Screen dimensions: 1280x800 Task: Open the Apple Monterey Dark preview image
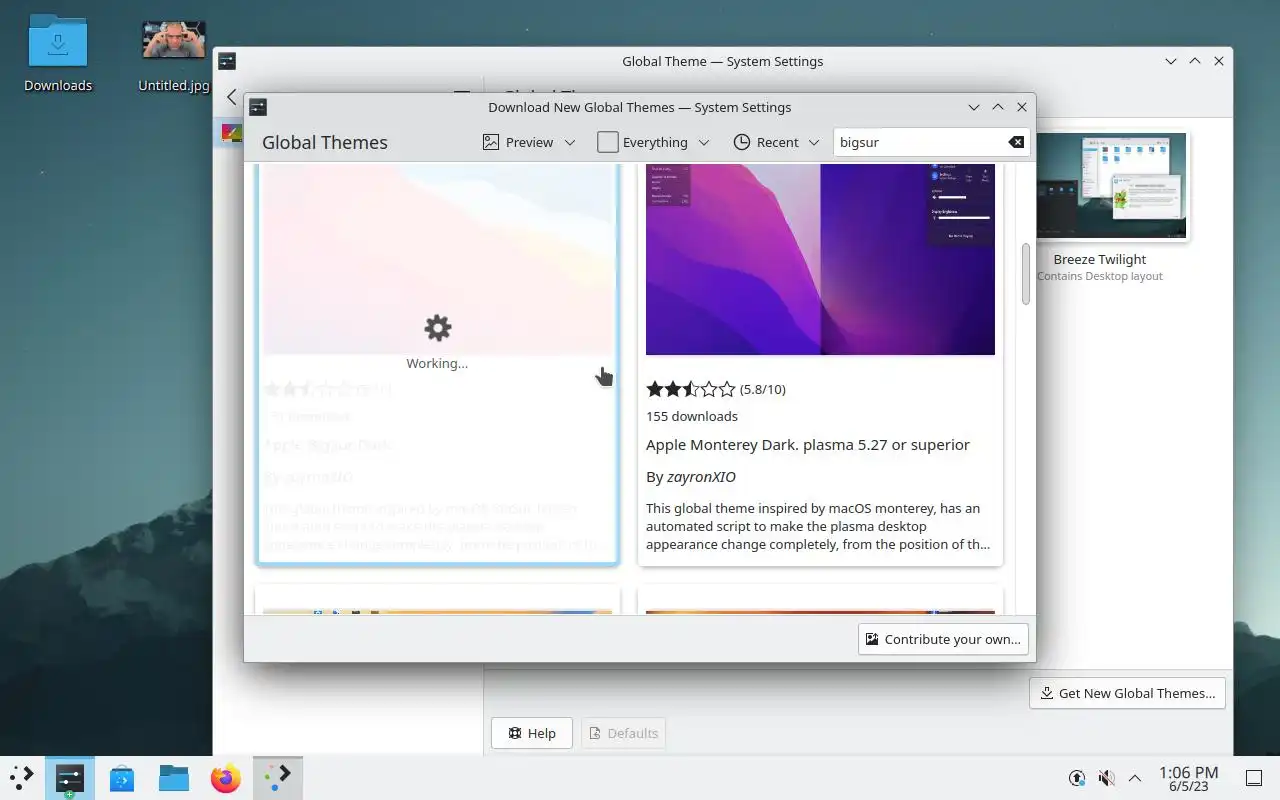pyautogui.click(x=820, y=259)
